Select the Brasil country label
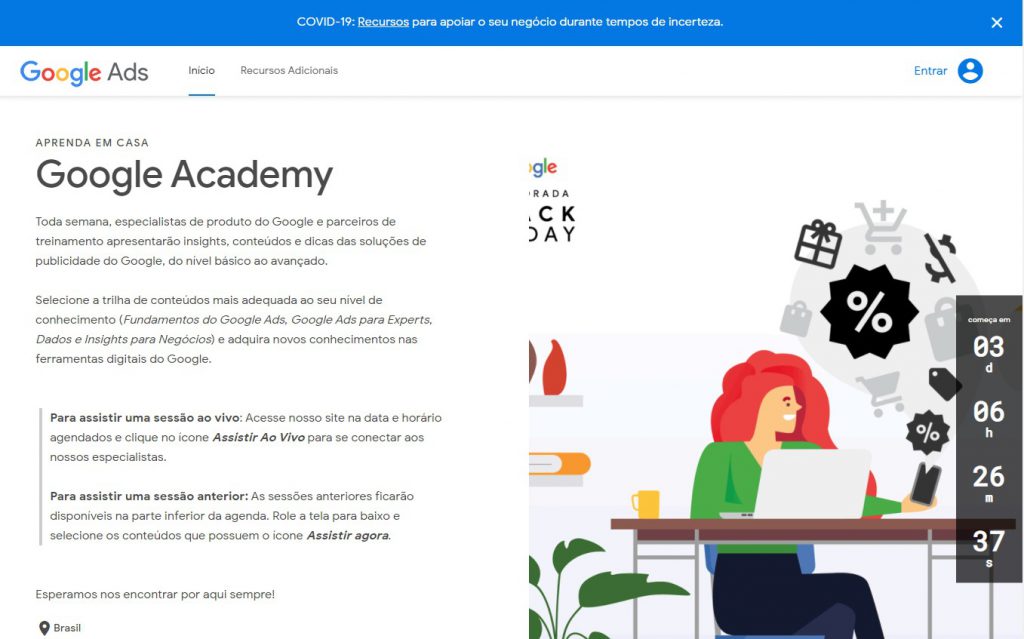The height and width of the screenshot is (639, 1024). [67, 628]
